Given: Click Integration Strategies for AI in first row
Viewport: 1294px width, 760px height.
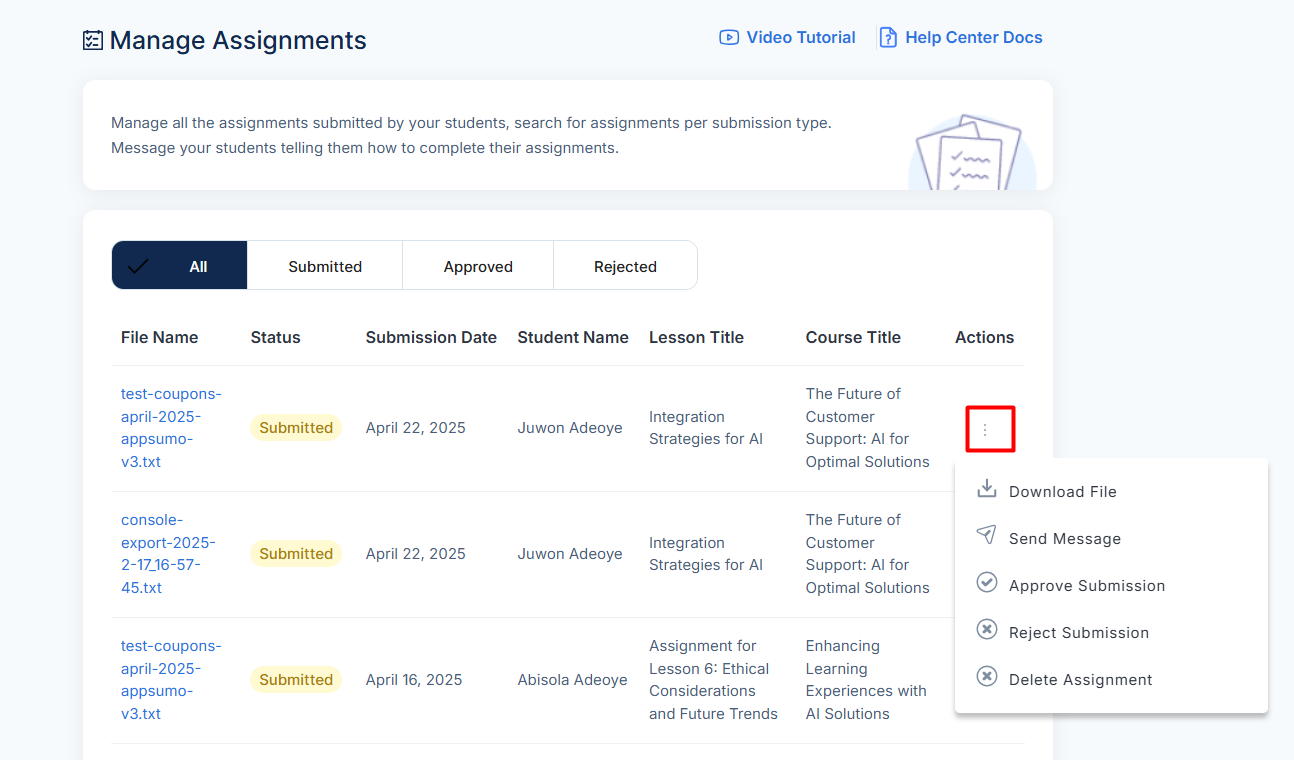Looking at the screenshot, I should [x=706, y=428].
